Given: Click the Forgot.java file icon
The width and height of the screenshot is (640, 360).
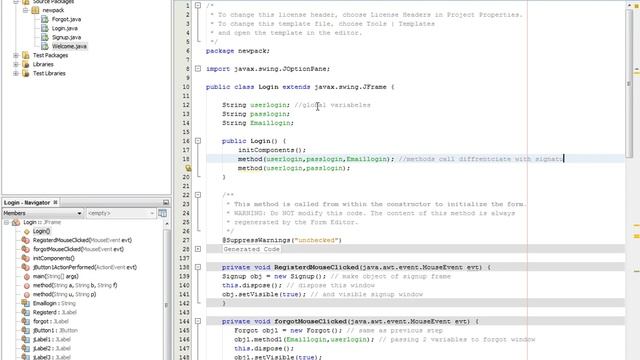Looking at the screenshot, I should click(x=45, y=19).
